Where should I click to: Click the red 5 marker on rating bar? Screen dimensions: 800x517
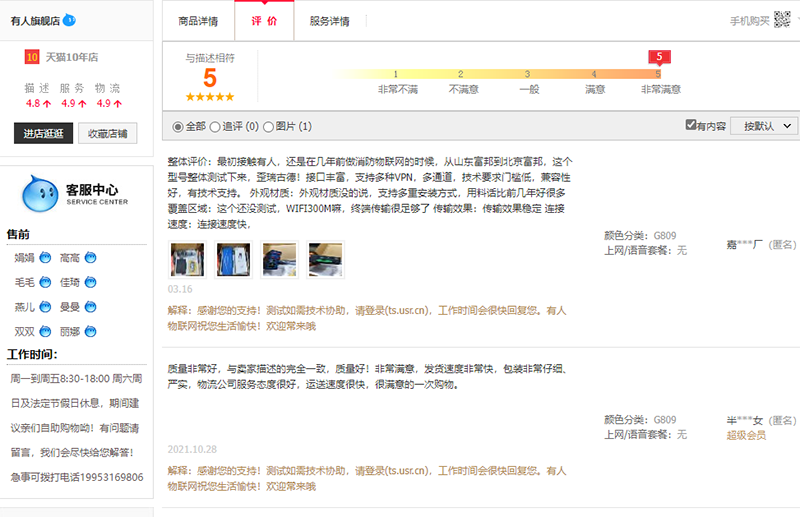click(658, 57)
